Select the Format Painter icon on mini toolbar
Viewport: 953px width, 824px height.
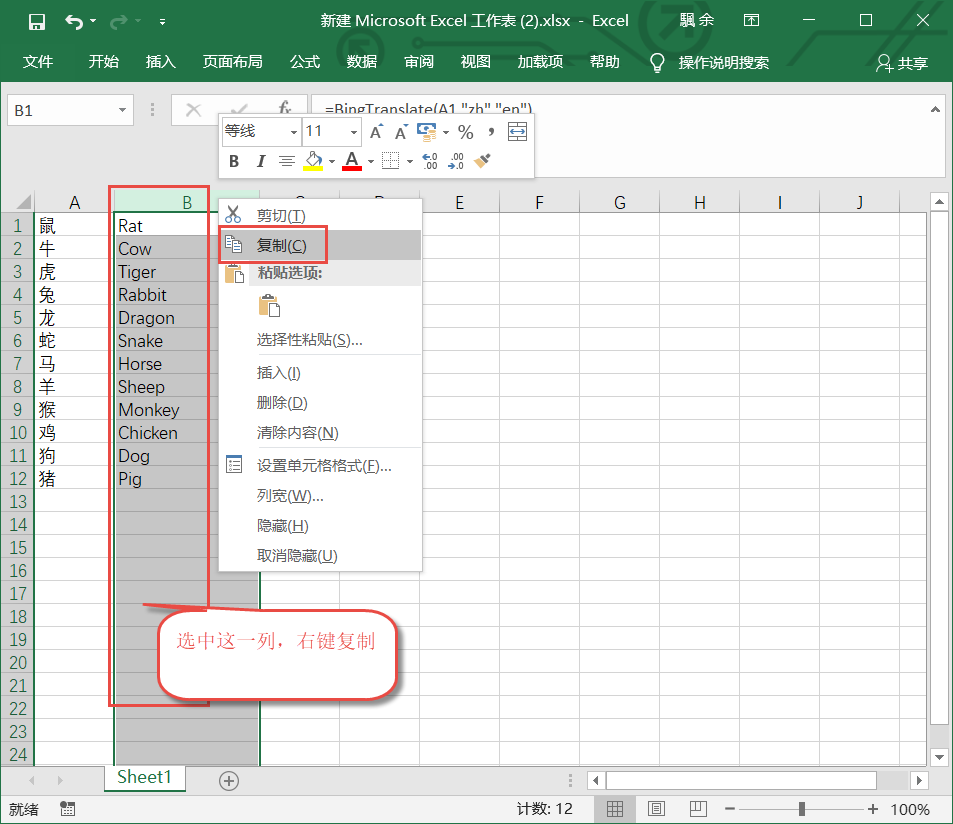tap(482, 160)
